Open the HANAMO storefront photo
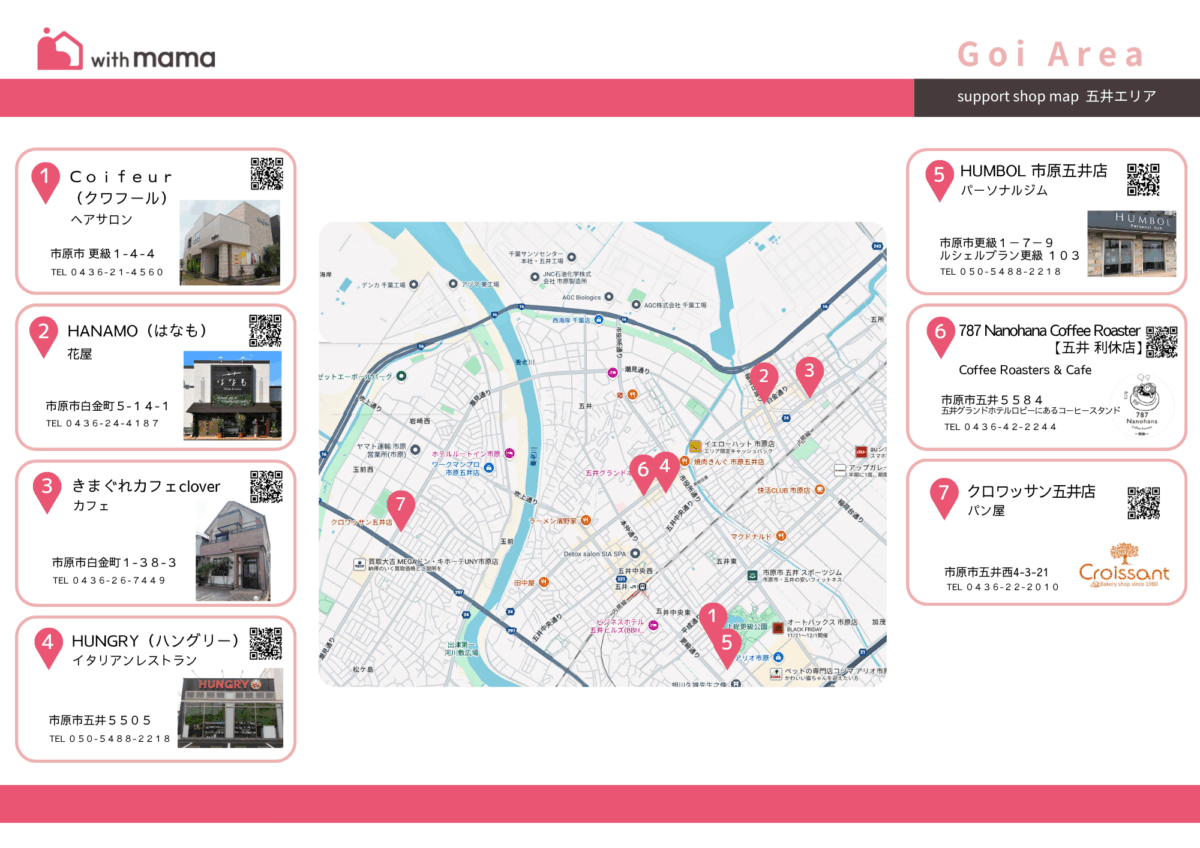 click(x=232, y=395)
